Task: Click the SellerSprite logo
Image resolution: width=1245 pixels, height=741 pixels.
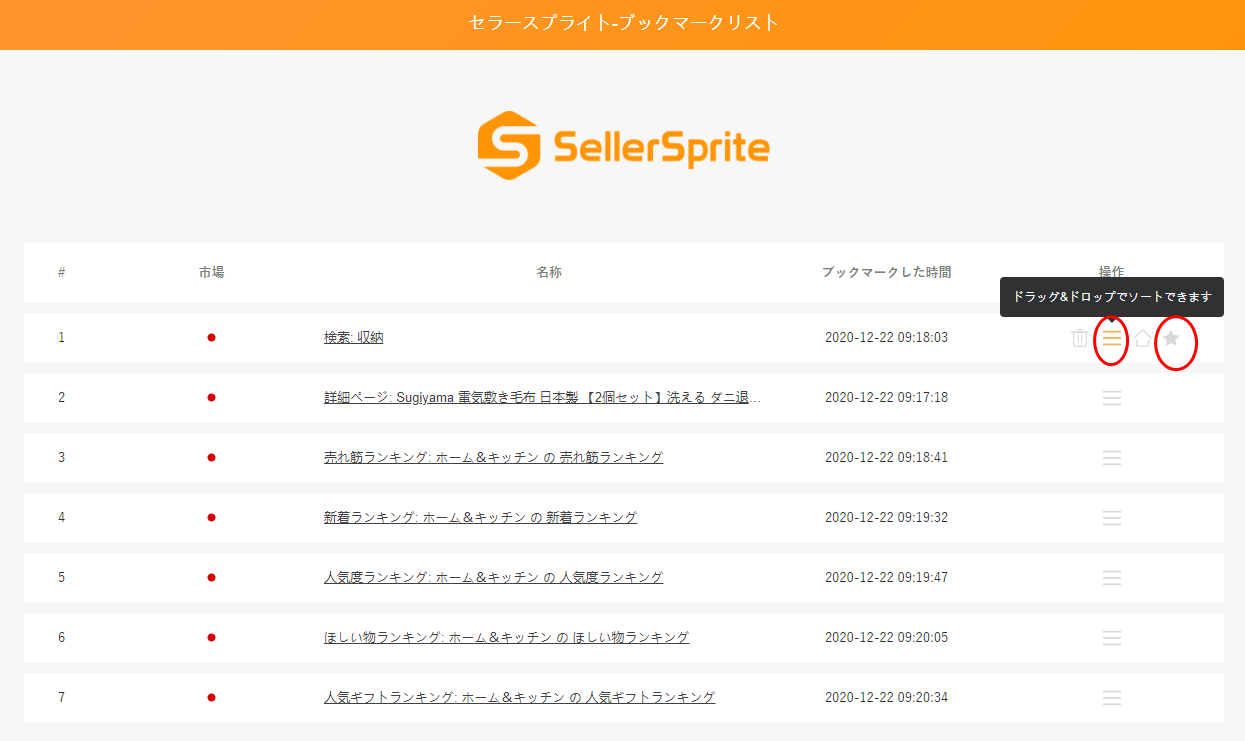Action: tap(623, 146)
